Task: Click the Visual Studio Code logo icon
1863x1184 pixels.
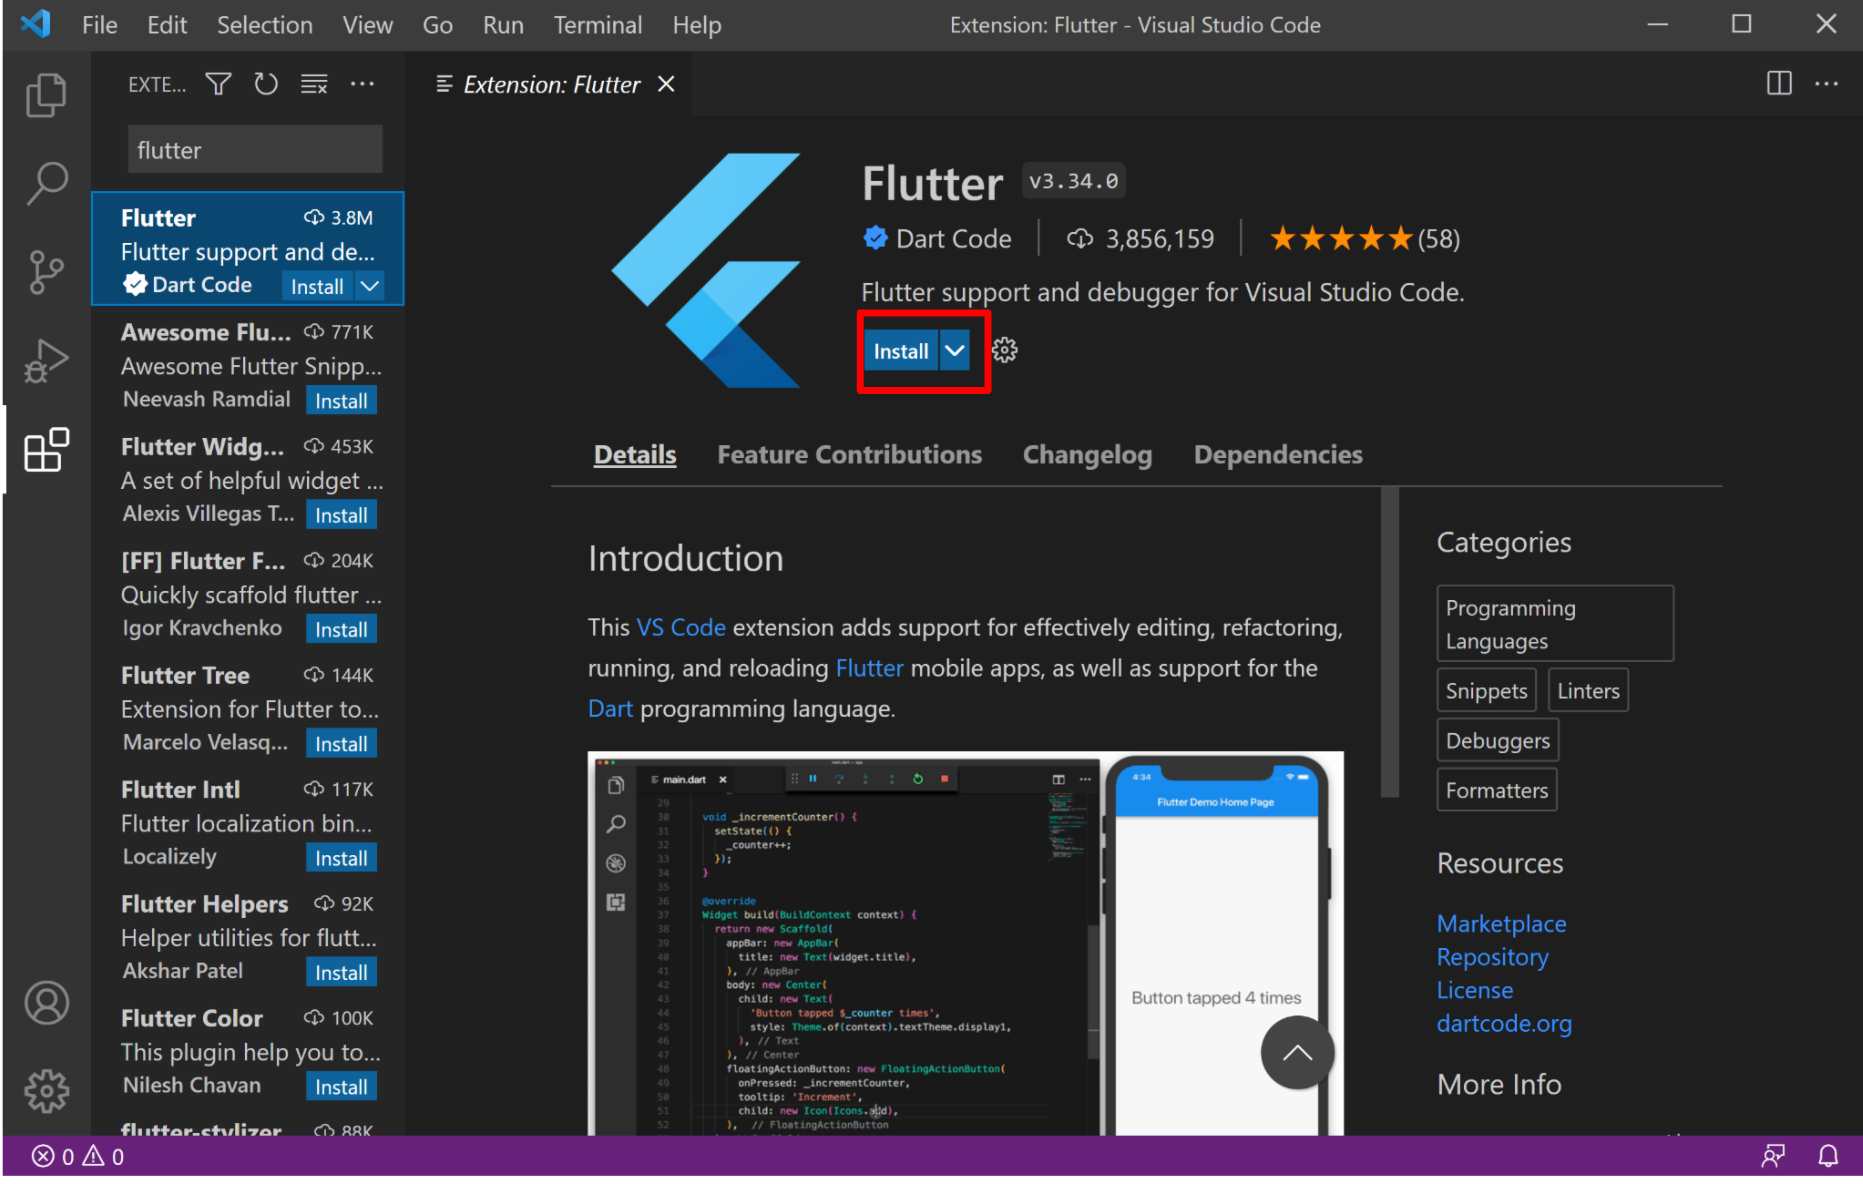Action: (x=36, y=23)
